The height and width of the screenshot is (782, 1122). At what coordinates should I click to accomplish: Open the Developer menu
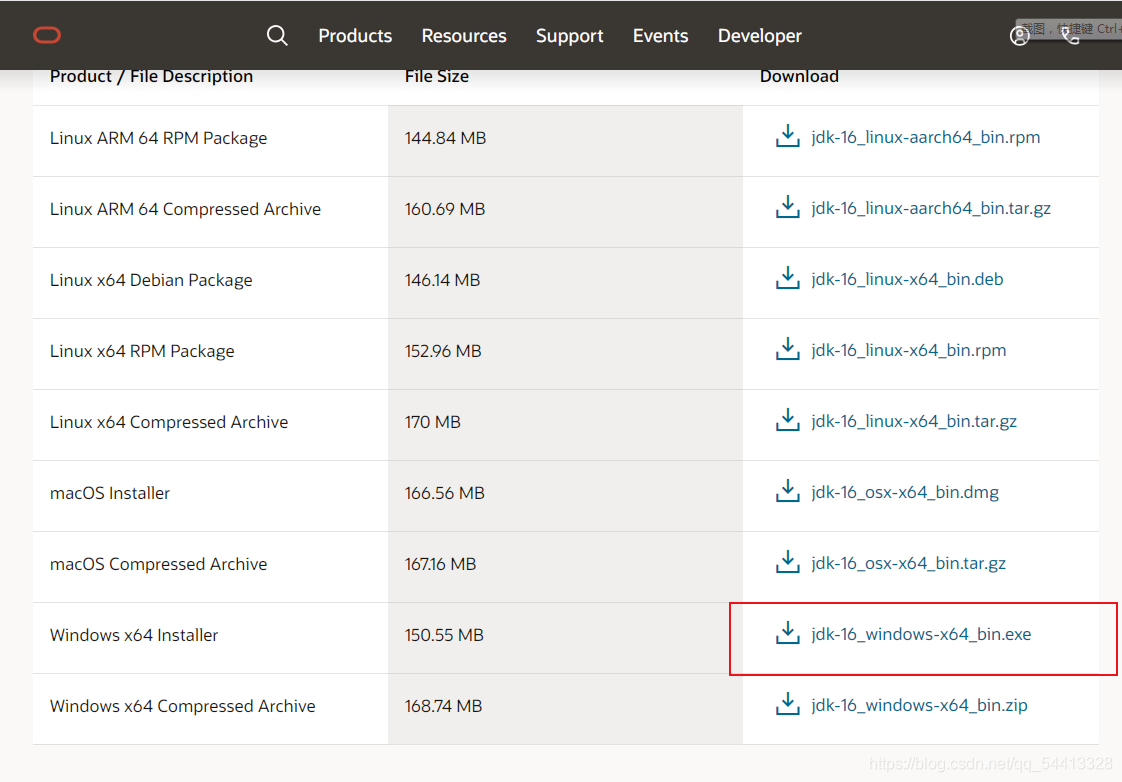[x=760, y=36]
